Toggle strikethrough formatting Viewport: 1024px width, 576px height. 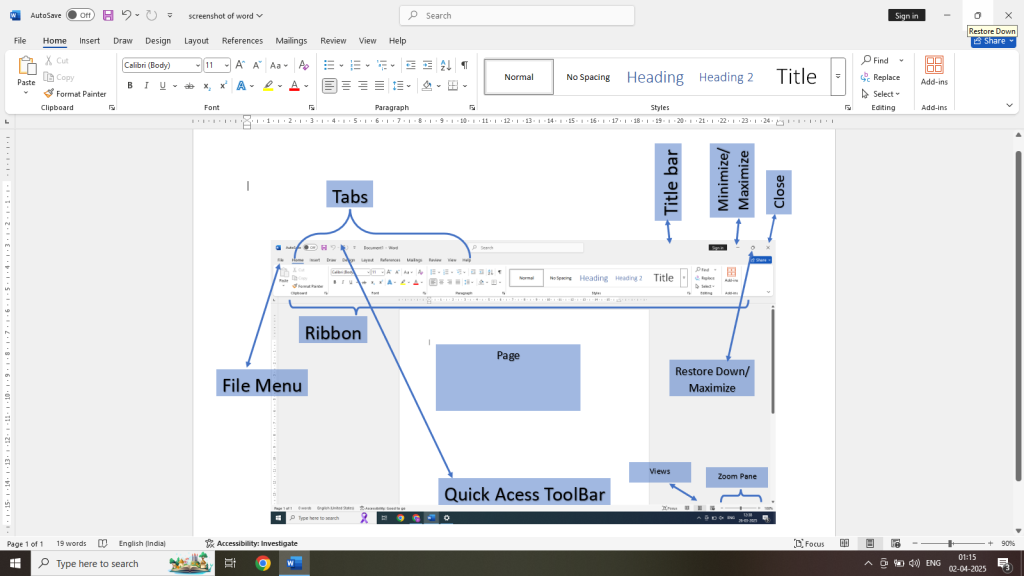tap(189, 86)
